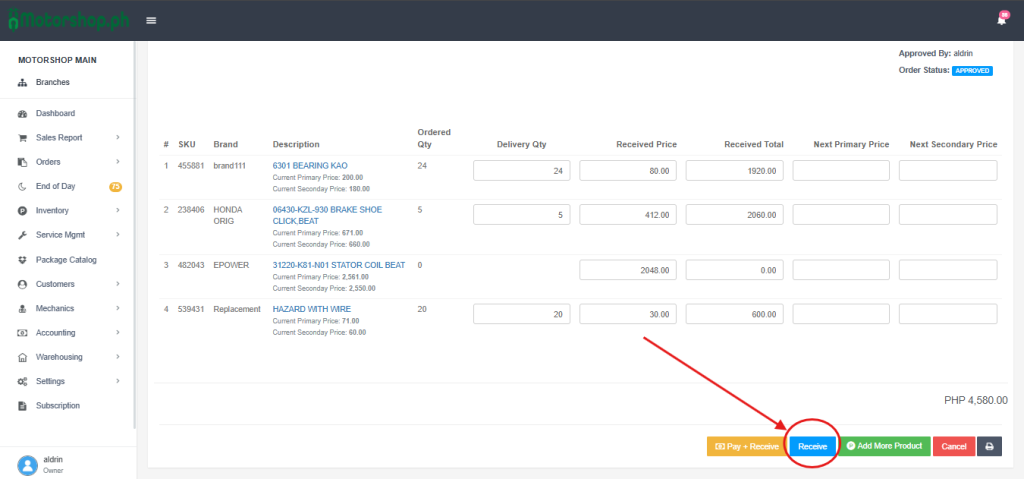Click the Add More Product button
The image size is (1024, 479).
tap(884, 446)
